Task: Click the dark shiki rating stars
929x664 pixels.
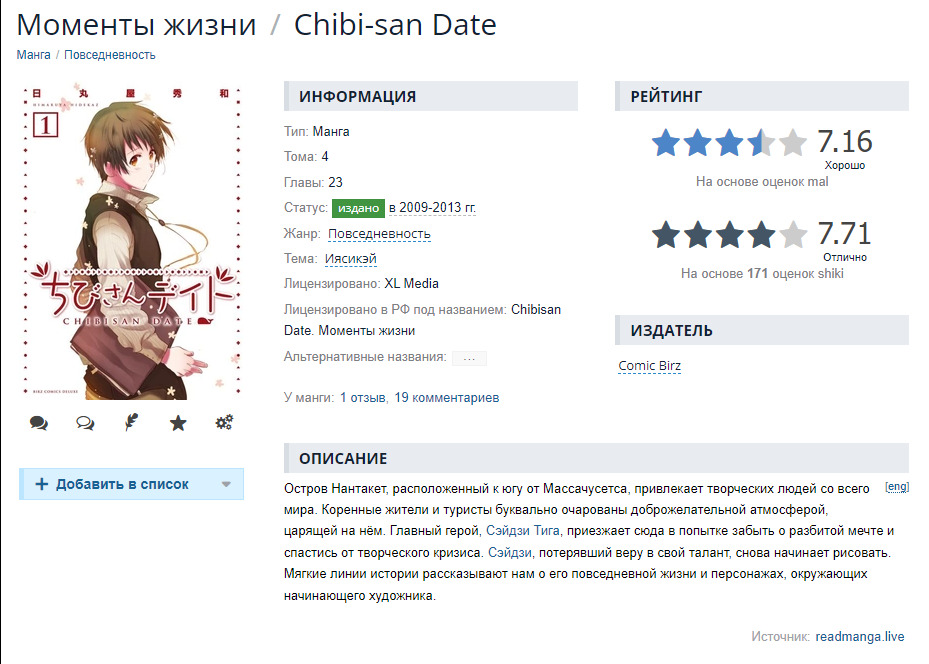Action: pos(729,235)
